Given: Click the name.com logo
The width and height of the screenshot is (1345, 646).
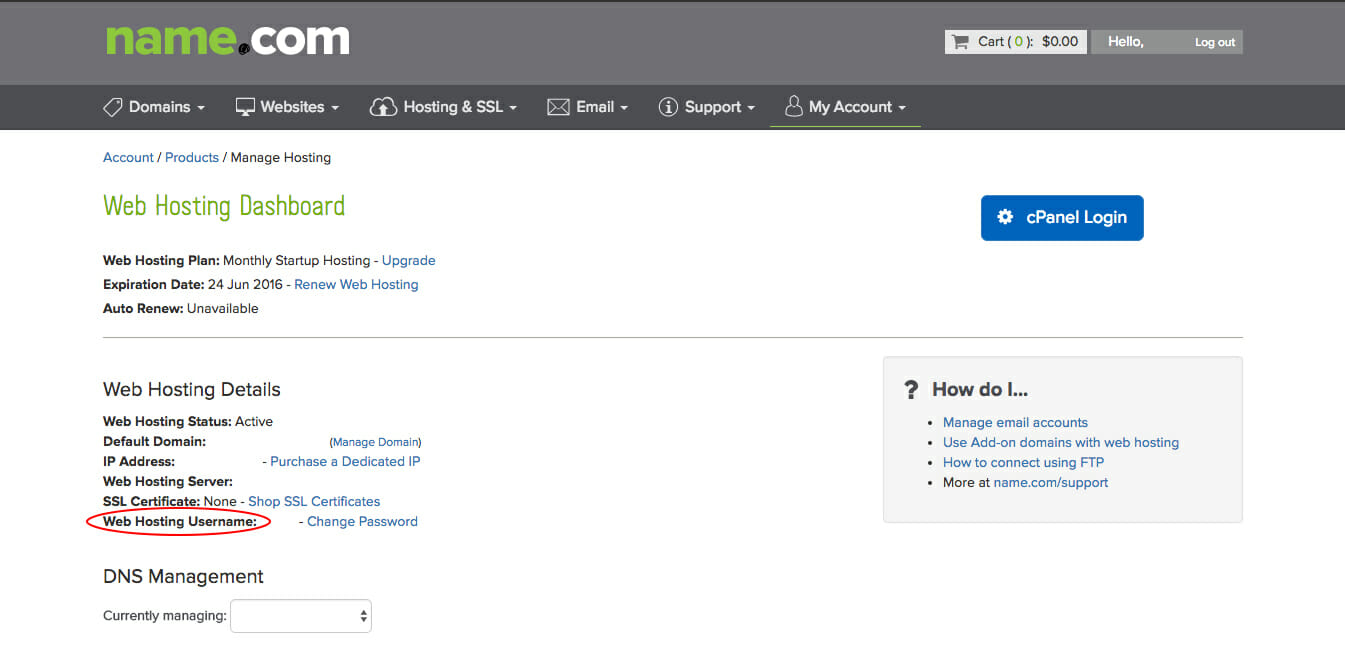Looking at the screenshot, I should click(227, 40).
